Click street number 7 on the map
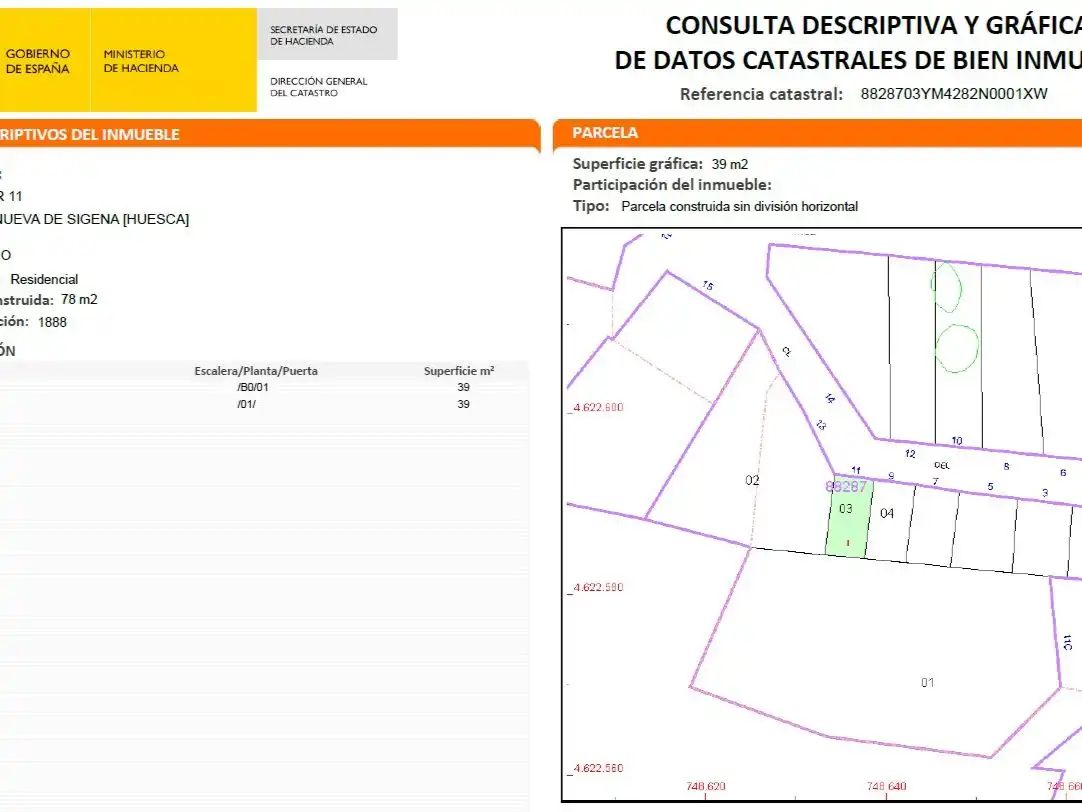Screen dimensions: 1082x812 [936, 481]
